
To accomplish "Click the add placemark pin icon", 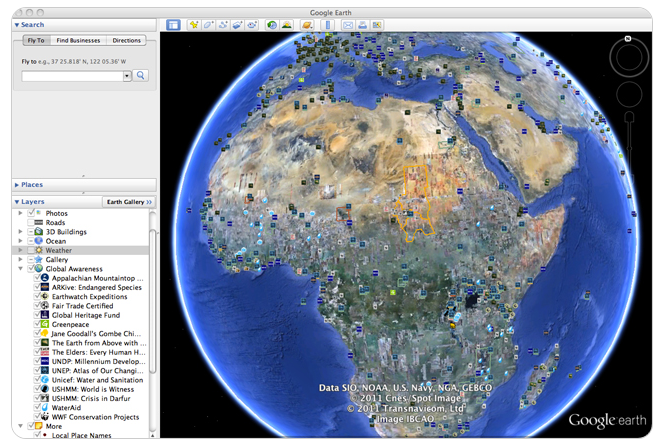I will 194,24.
